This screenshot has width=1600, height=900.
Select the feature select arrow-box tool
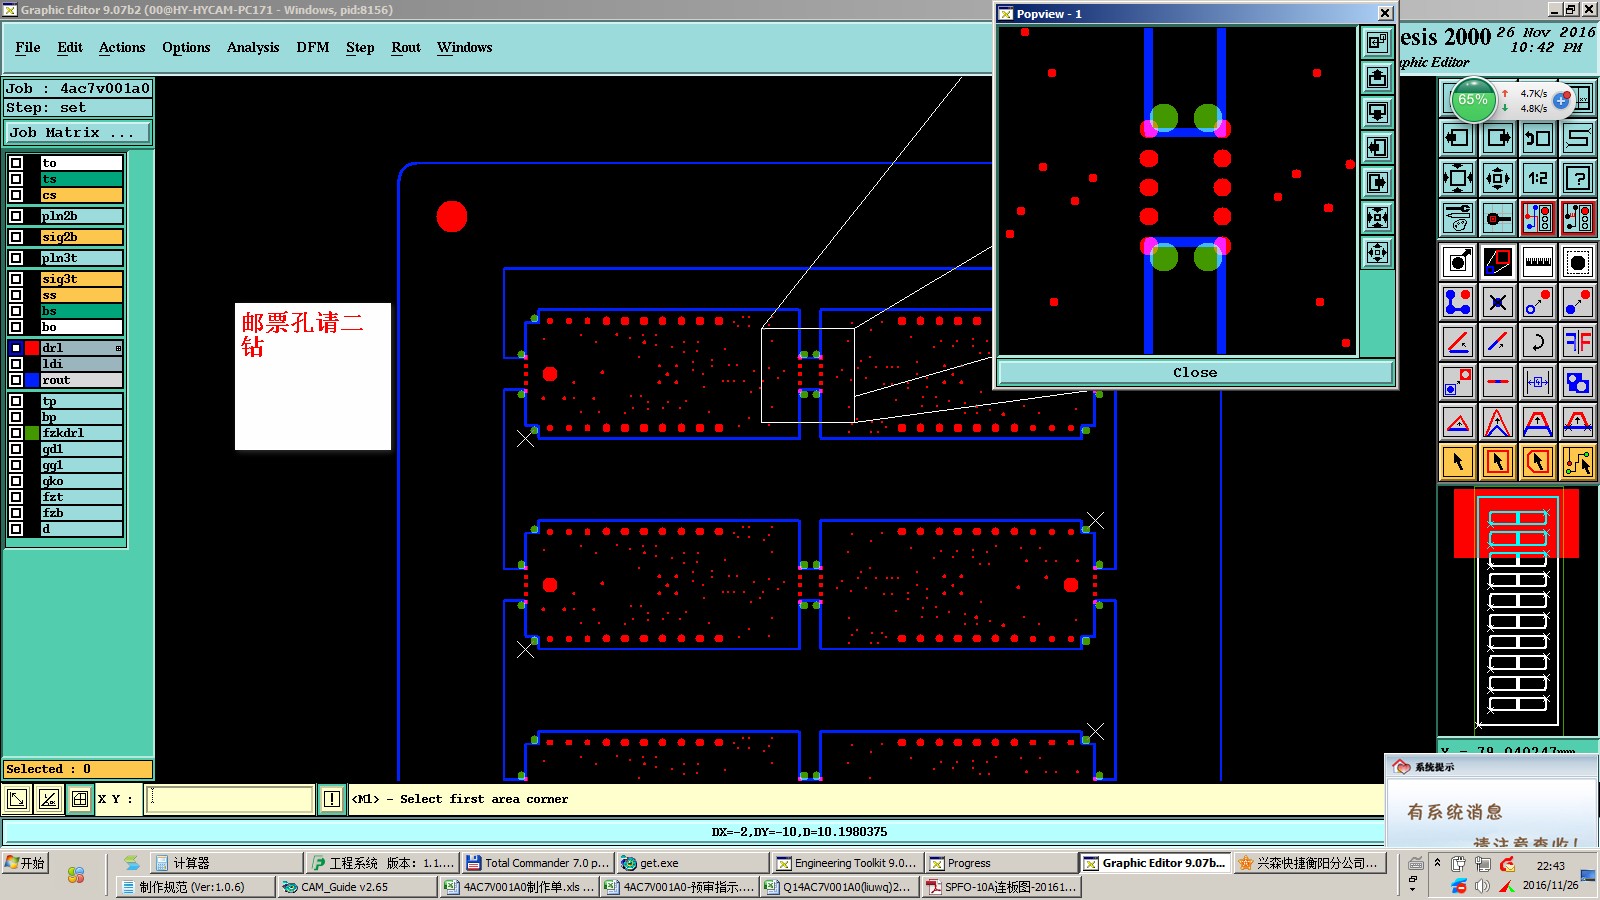1458,262
